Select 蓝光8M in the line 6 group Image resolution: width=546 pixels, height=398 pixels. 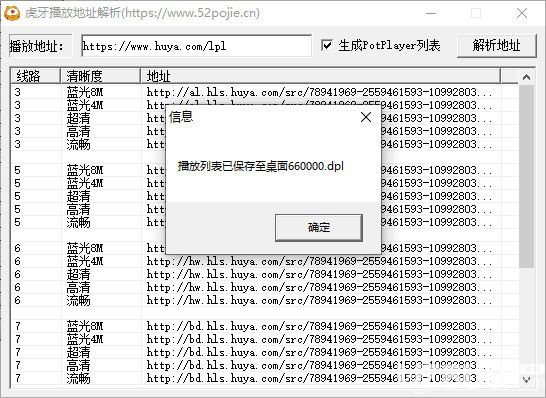(x=85, y=249)
